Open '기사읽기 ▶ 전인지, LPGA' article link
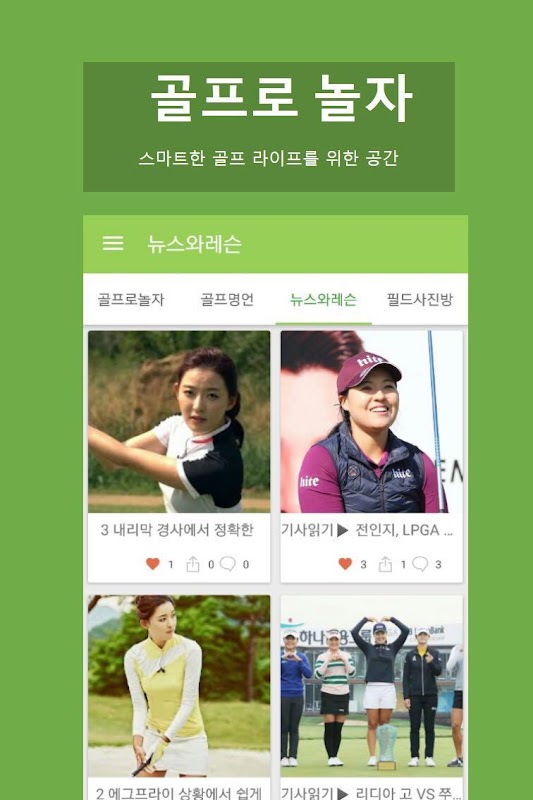Viewport: 533px width, 800px height. pos(367,531)
